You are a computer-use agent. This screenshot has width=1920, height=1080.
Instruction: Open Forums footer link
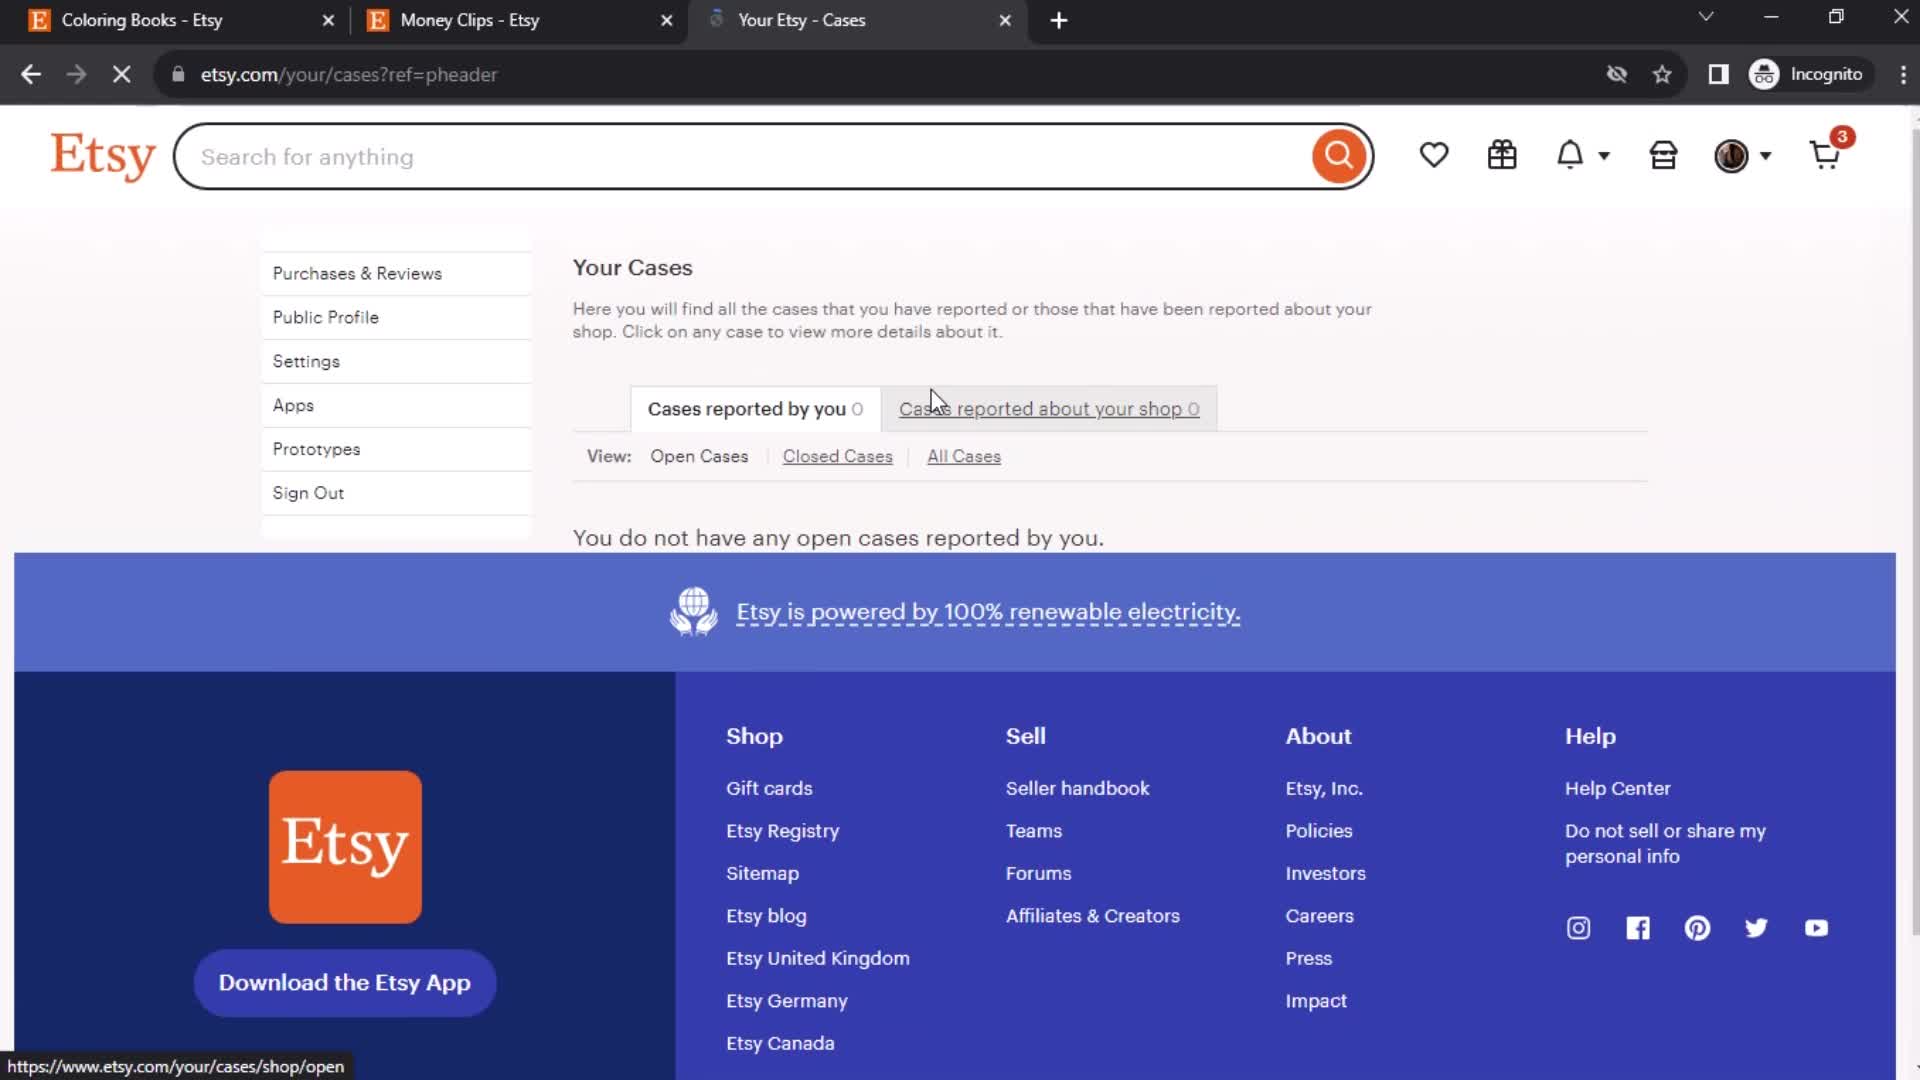1038,873
